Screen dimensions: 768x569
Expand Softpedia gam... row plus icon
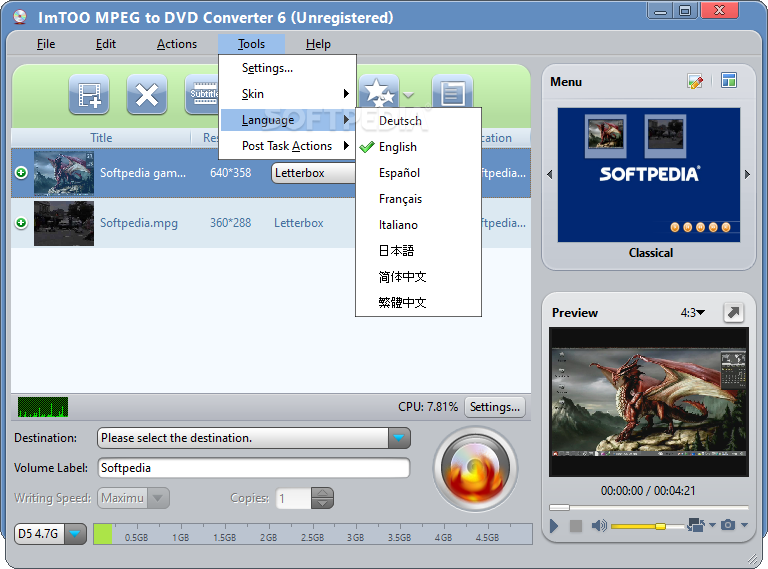[21, 172]
